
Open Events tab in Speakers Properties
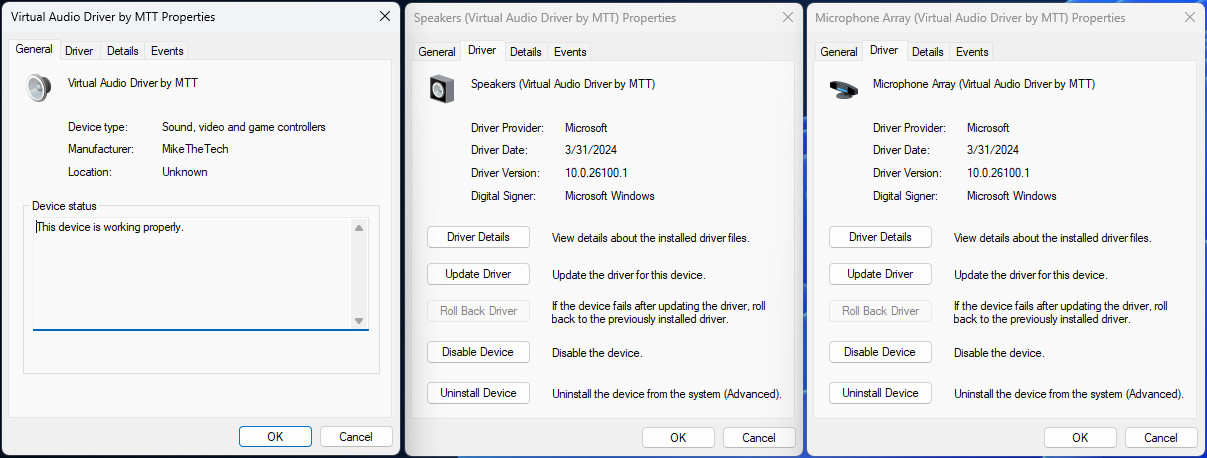570,52
